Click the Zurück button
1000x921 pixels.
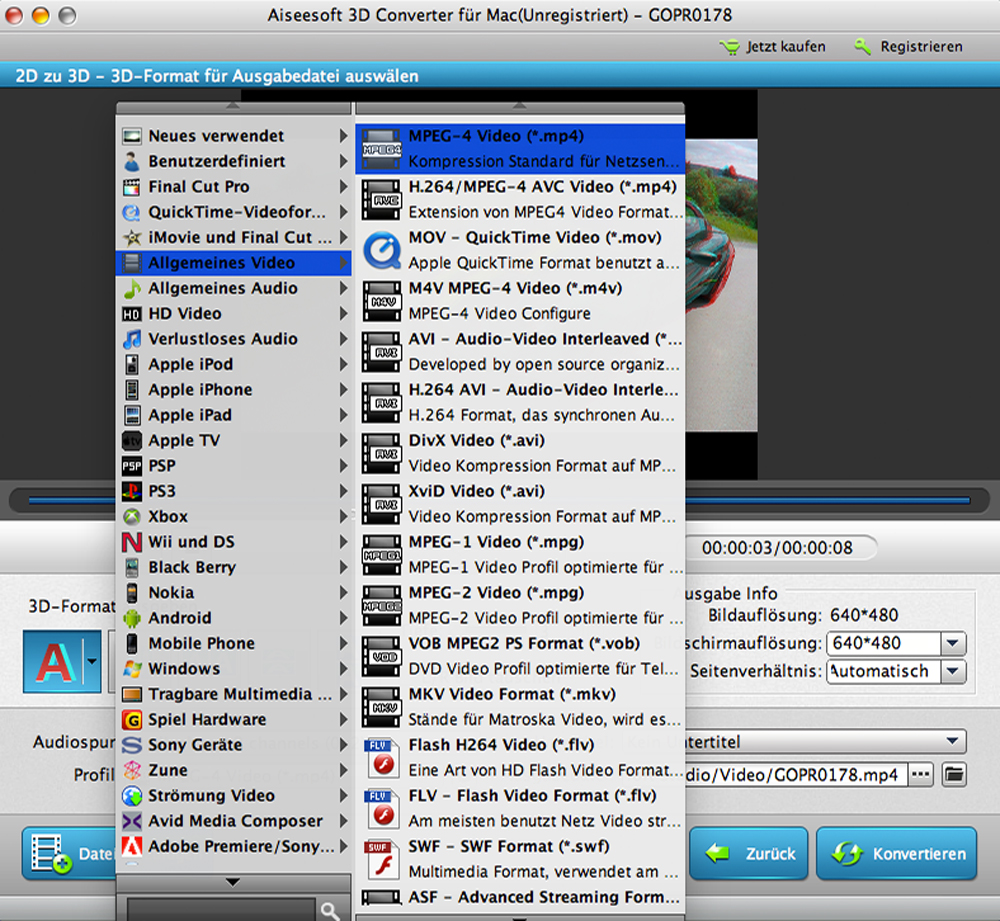point(750,854)
